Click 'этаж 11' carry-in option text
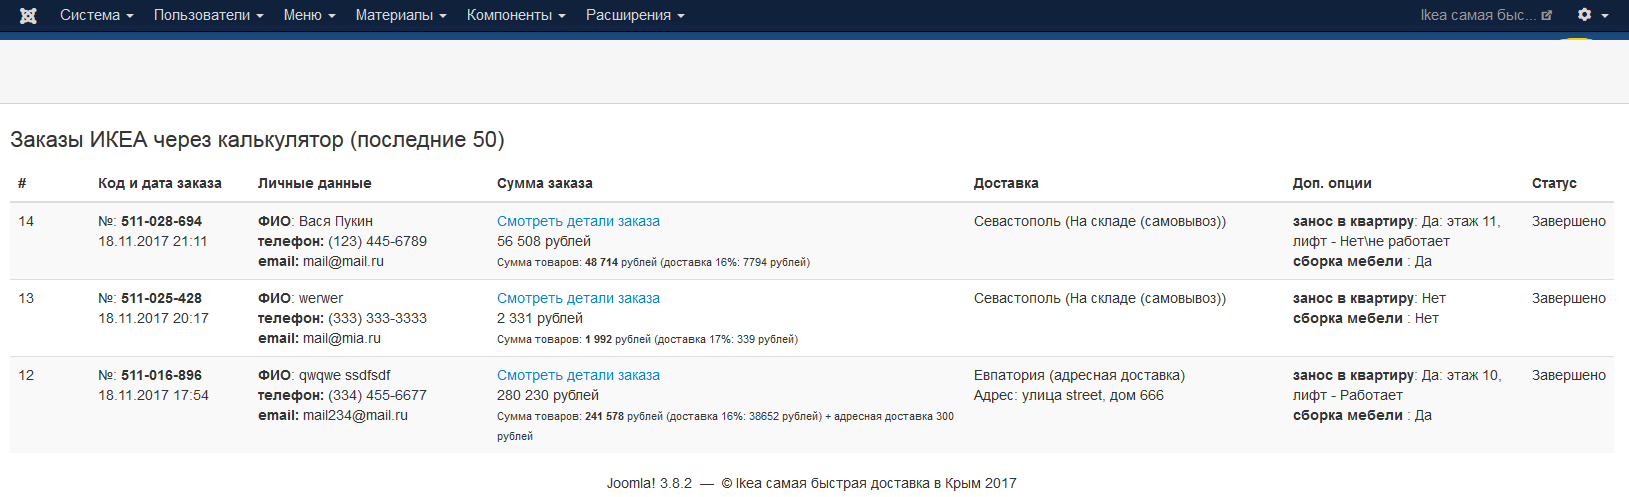The image size is (1629, 497). (1473, 221)
